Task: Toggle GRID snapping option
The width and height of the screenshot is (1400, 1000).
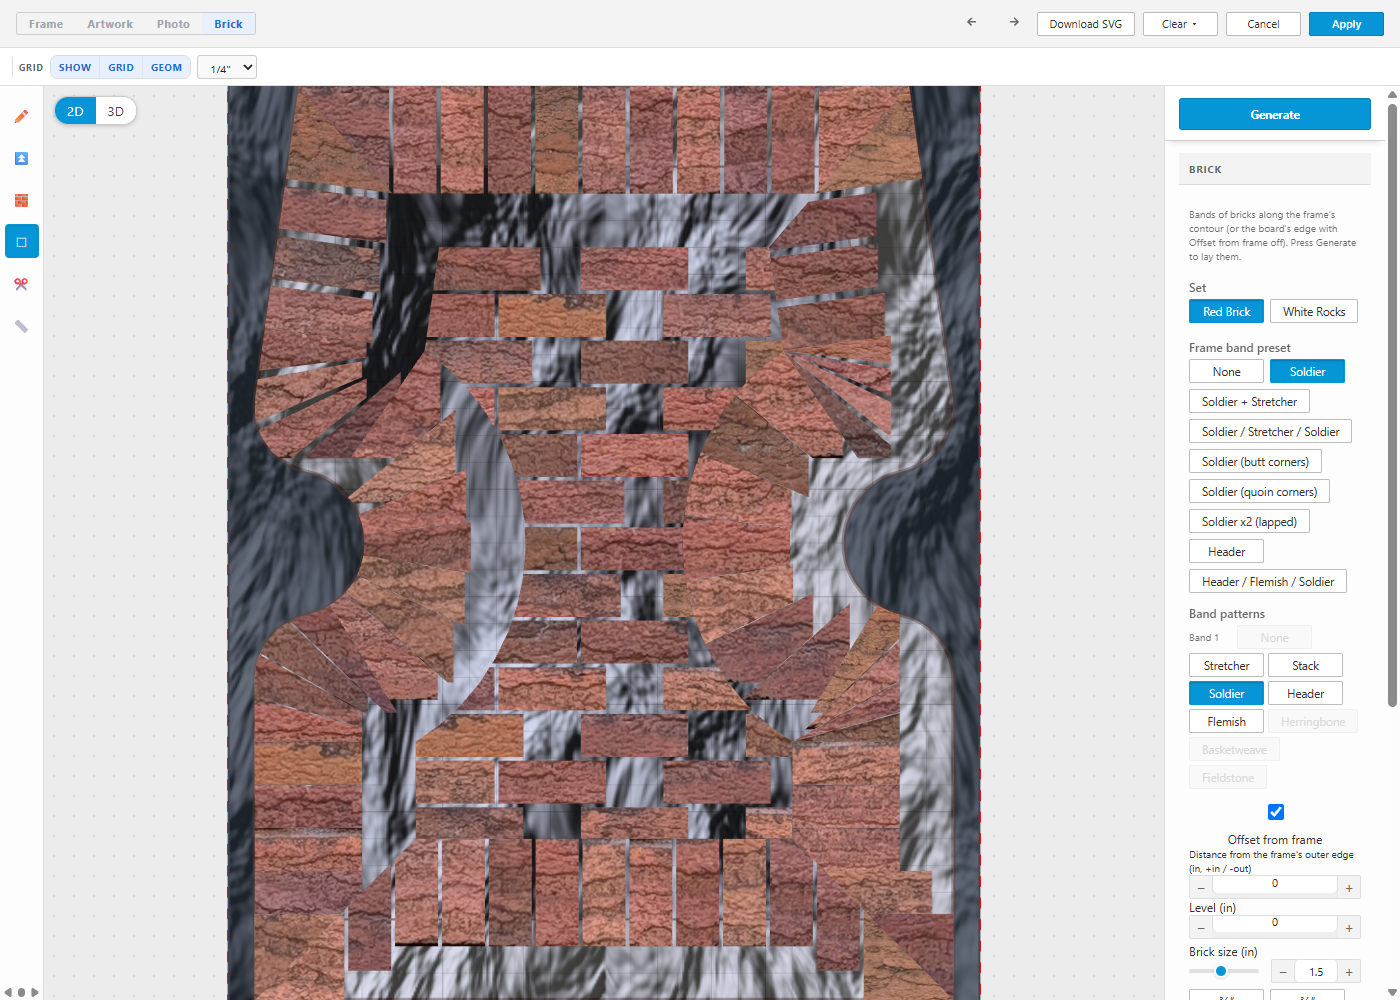Action: (x=121, y=67)
